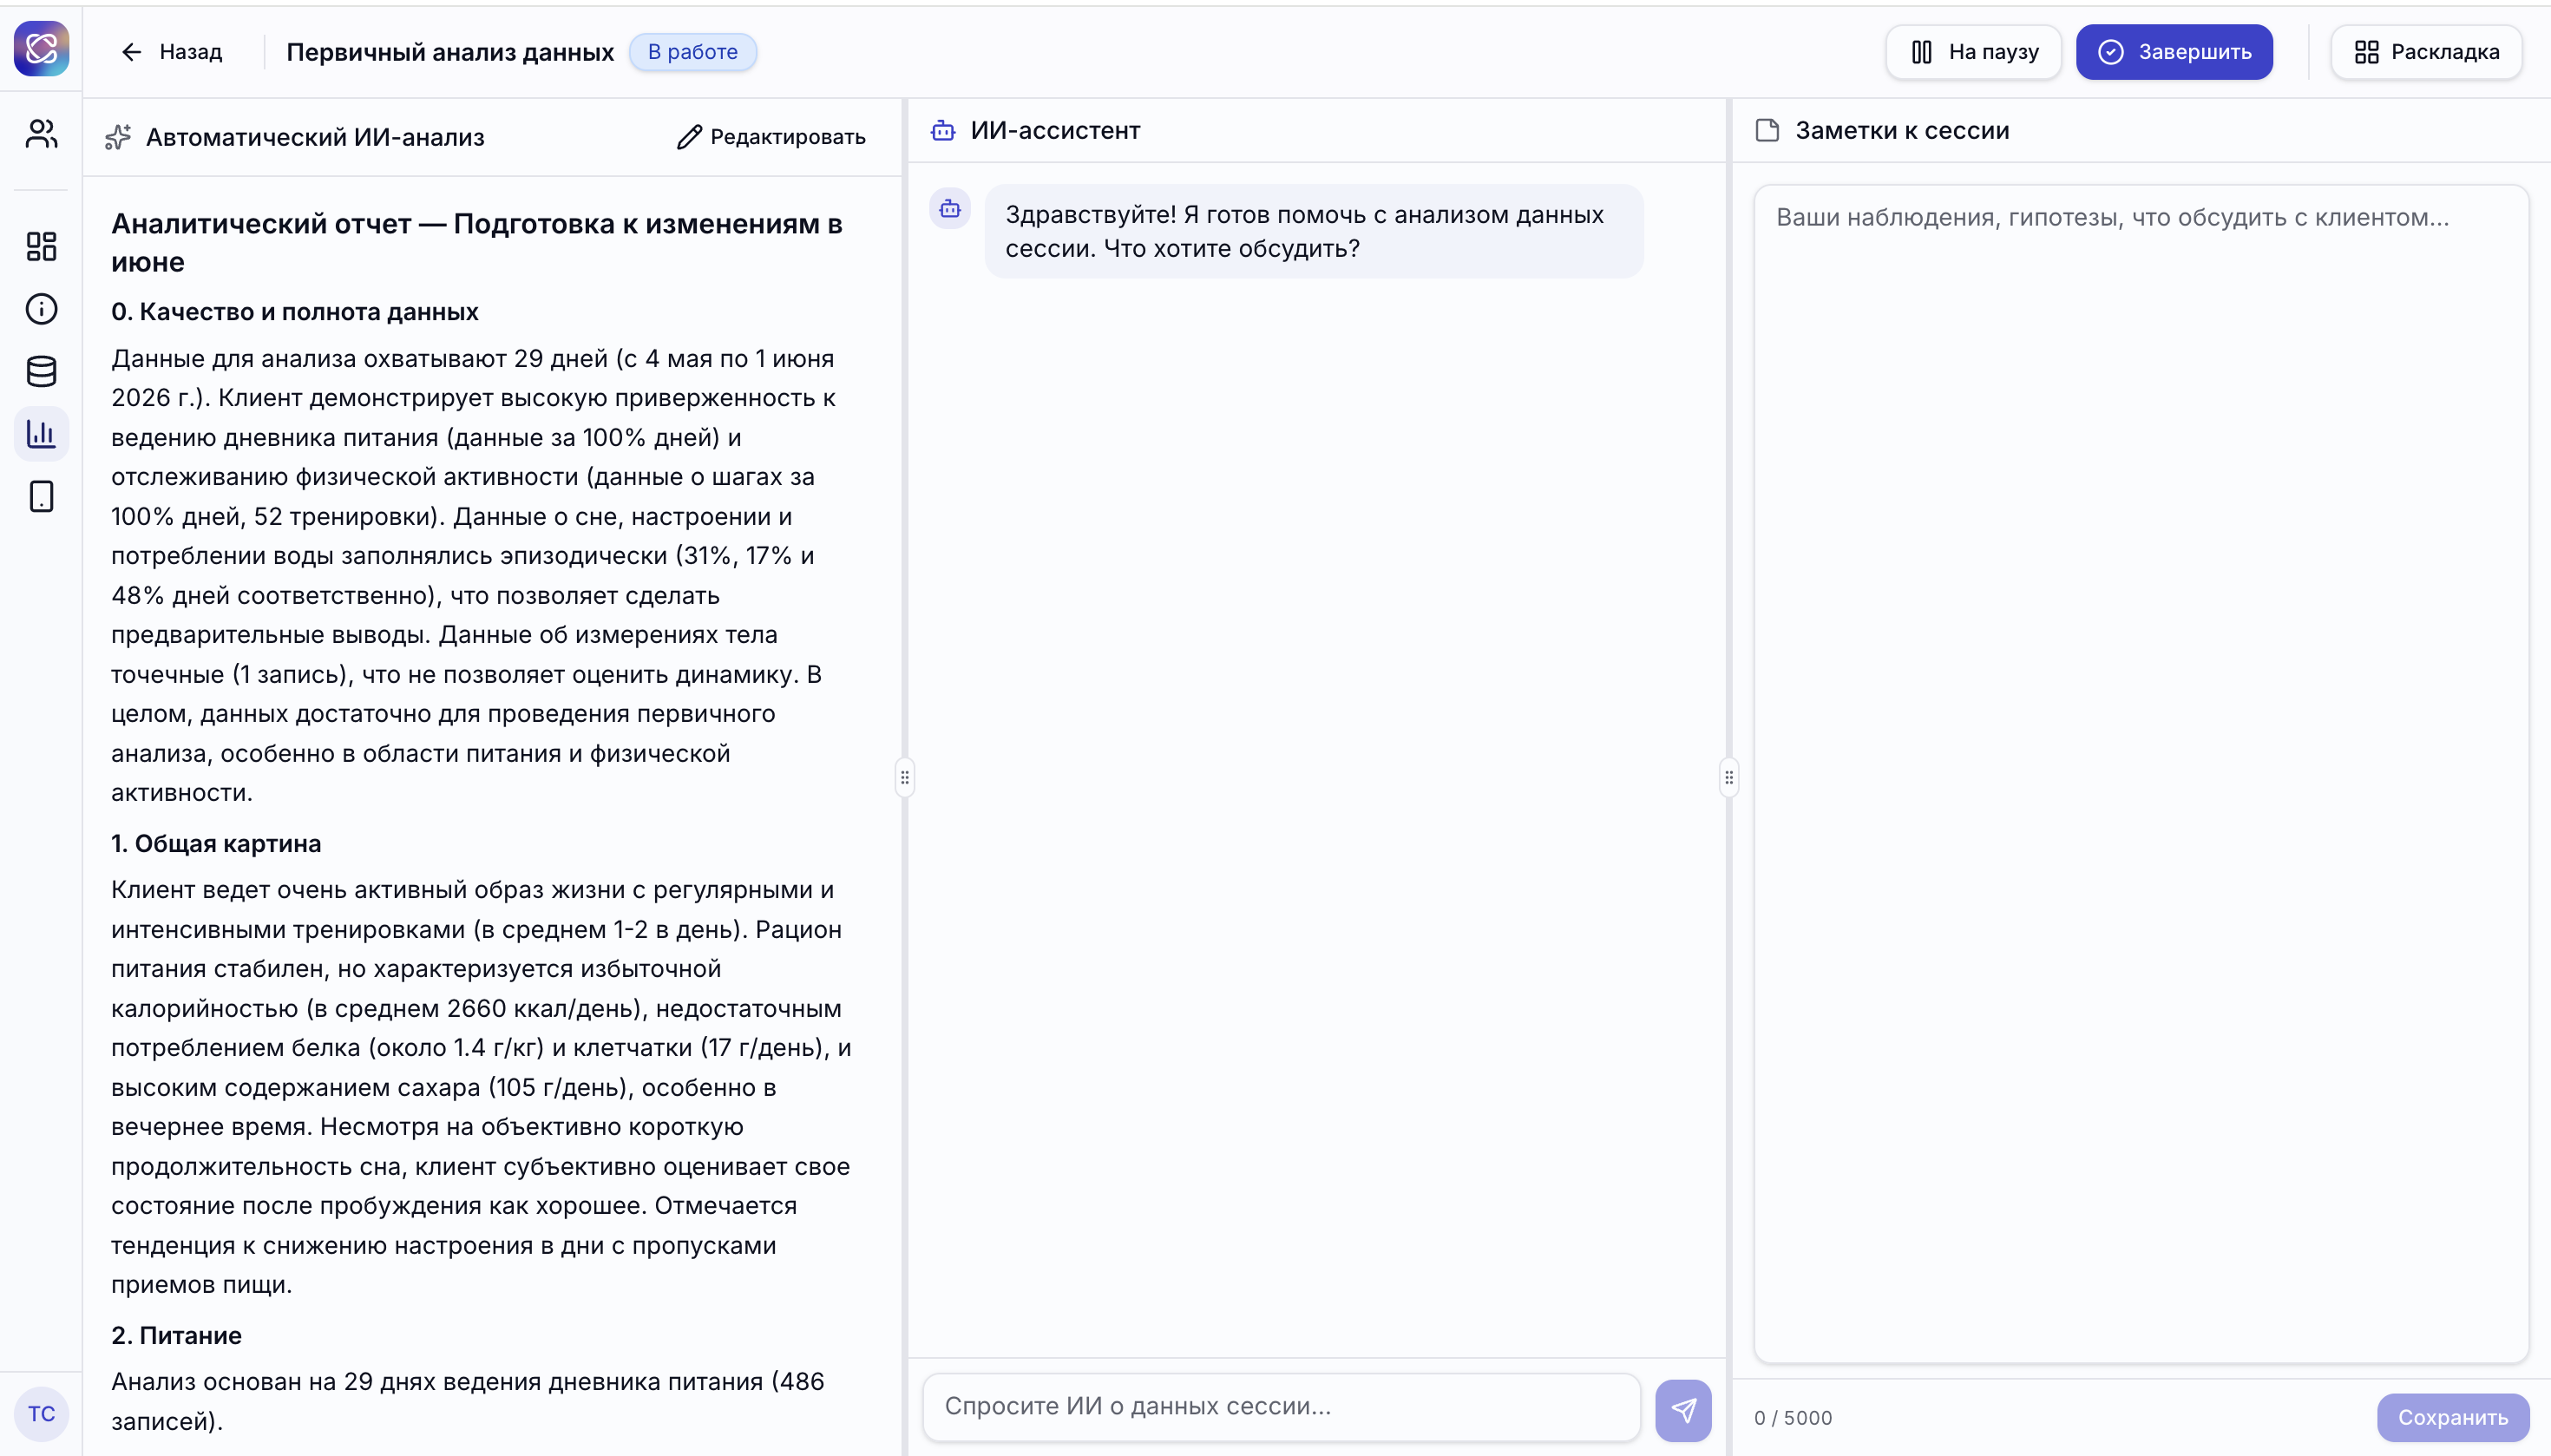The height and width of the screenshot is (1456, 2551).
Task: Select the bar chart analytics sidebar icon
Action: pos(41,434)
